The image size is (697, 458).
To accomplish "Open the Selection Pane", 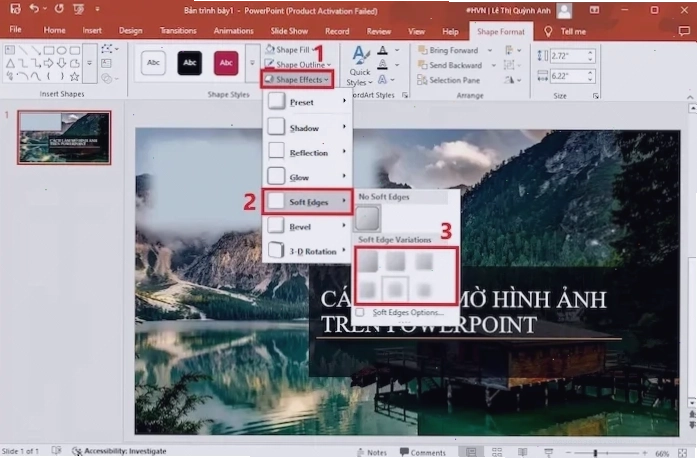I will [x=449, y=80].
